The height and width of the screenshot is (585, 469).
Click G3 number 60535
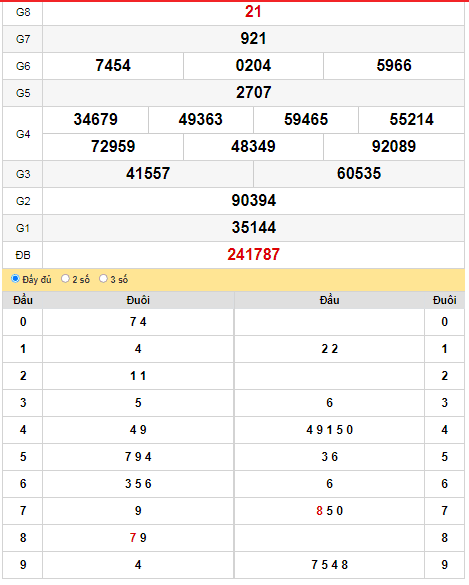[359, 174]
